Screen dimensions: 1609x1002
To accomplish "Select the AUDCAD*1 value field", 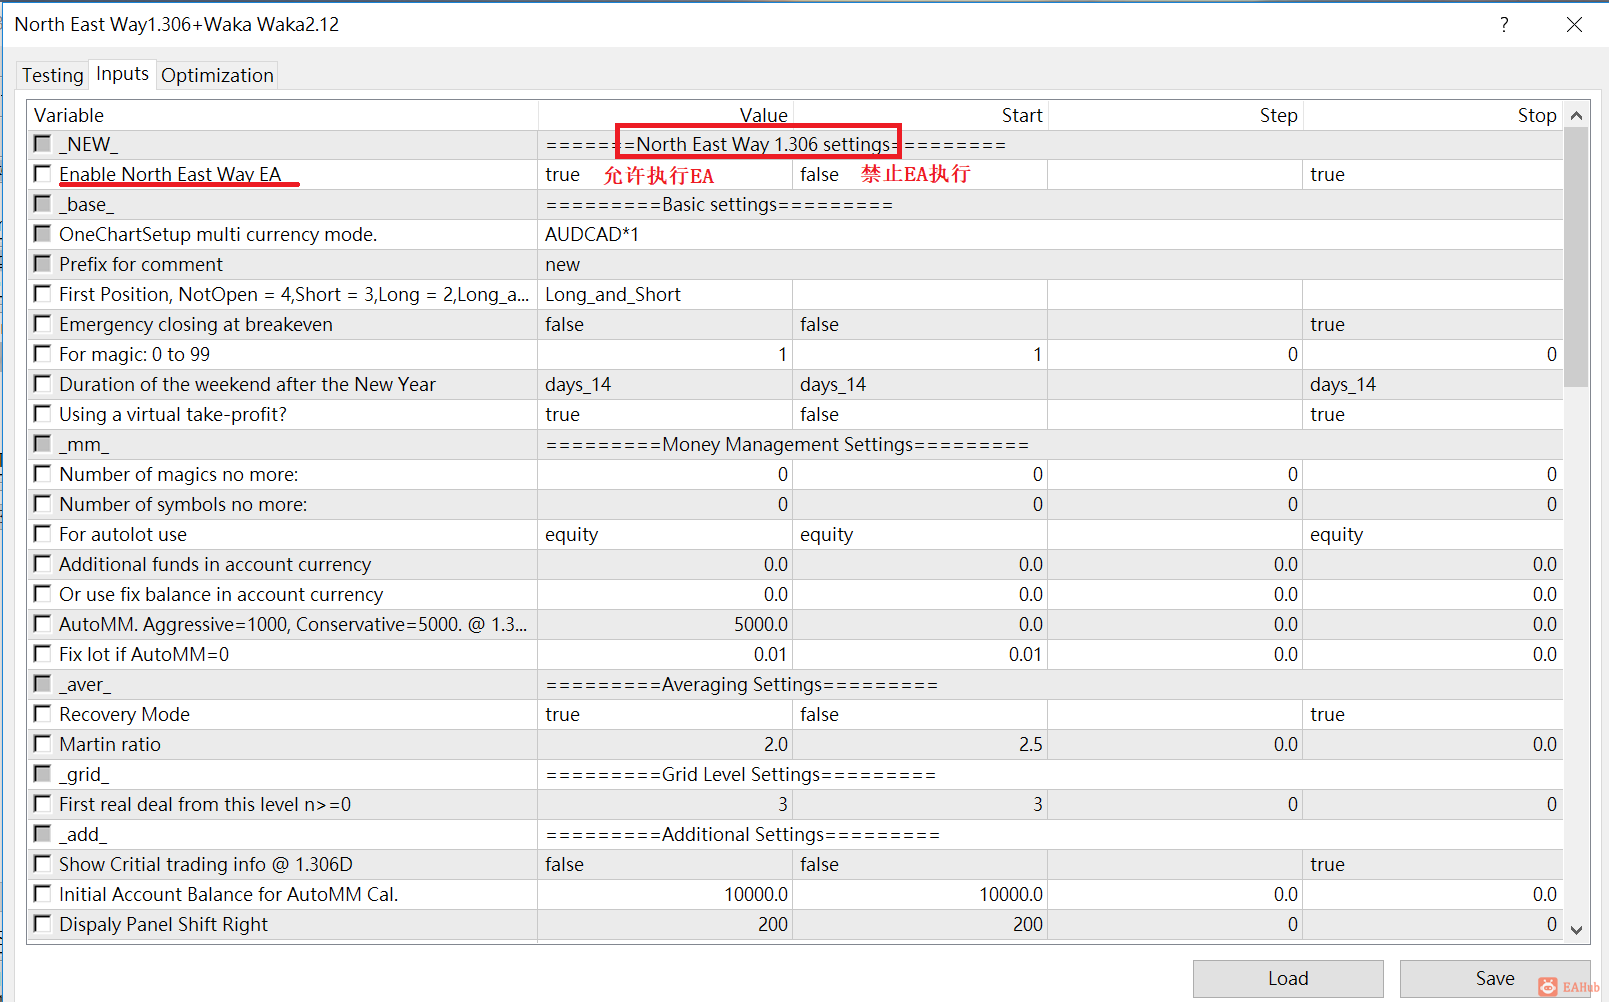I will click(1050, 234).
